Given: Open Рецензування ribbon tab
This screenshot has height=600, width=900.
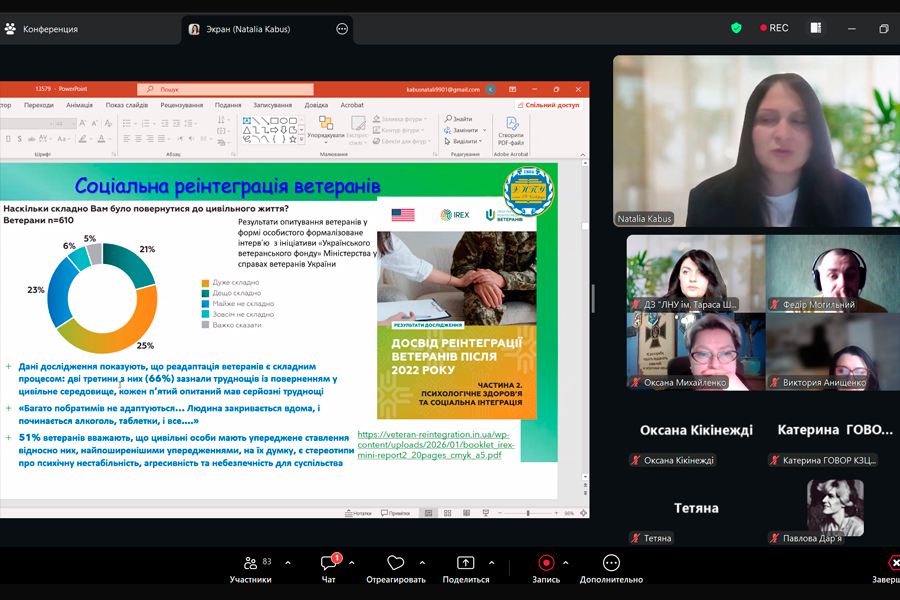Looking at the screenshot, I should pos(182,105).
